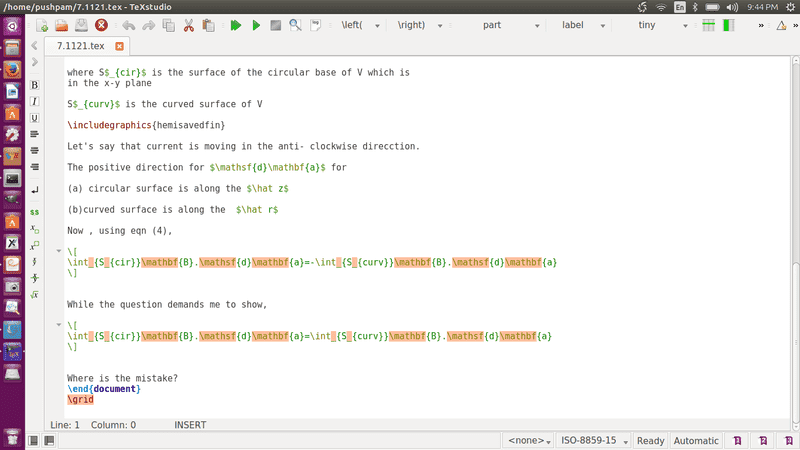Click the 'Automatic' status bar button
The width and height of the screenshot is (800, 450).
tap(696, 440)
